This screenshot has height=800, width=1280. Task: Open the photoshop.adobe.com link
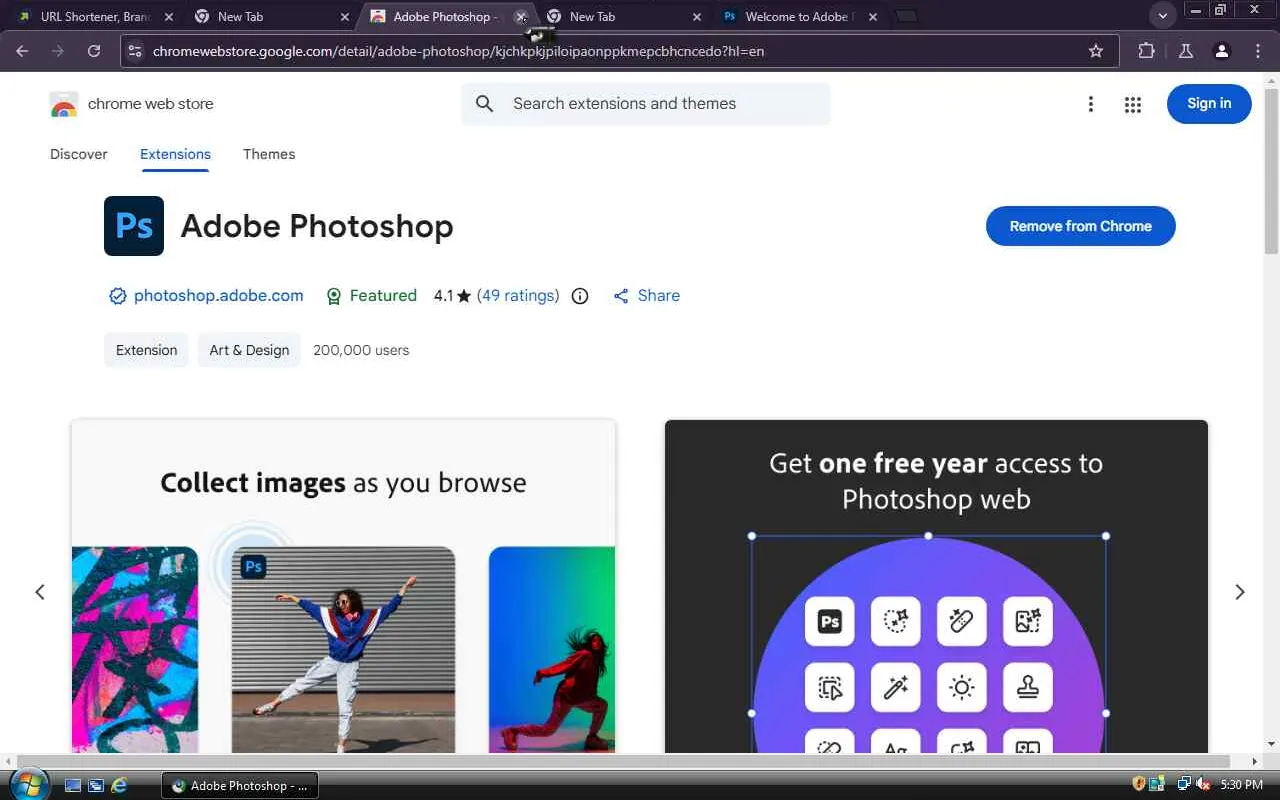(x=219, y=296)
